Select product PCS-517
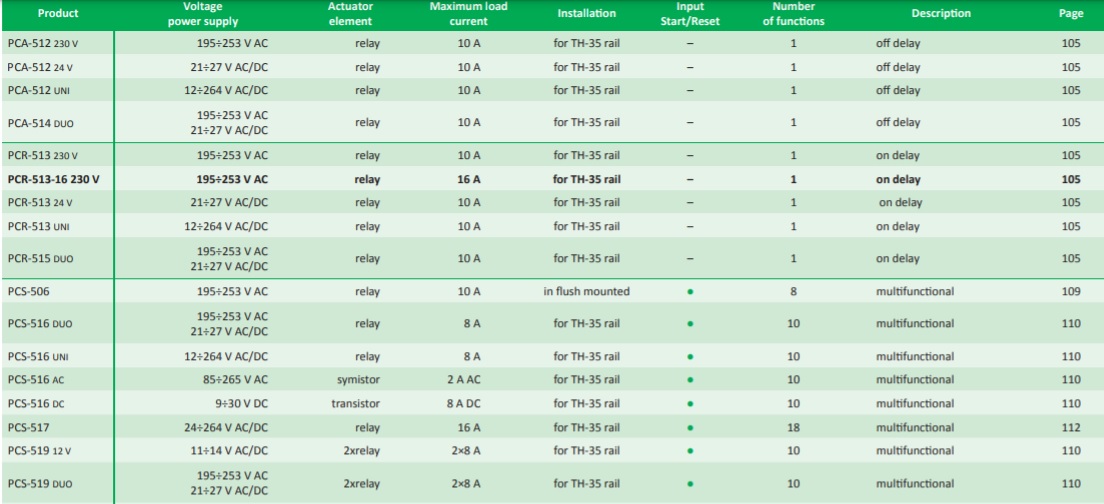This screenshot has height=504, width=1104. pos(29,427)
